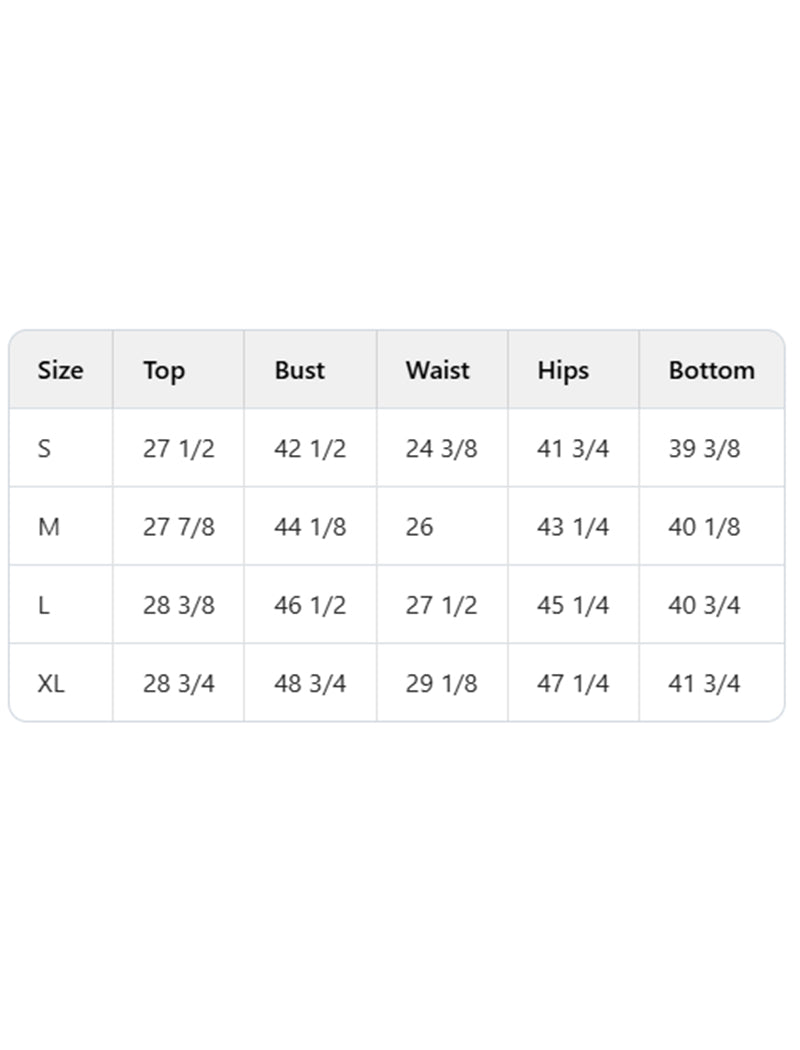Screen dimensions: 800x1050
Task: Select the Hips column header
Action: pos(563,370)
